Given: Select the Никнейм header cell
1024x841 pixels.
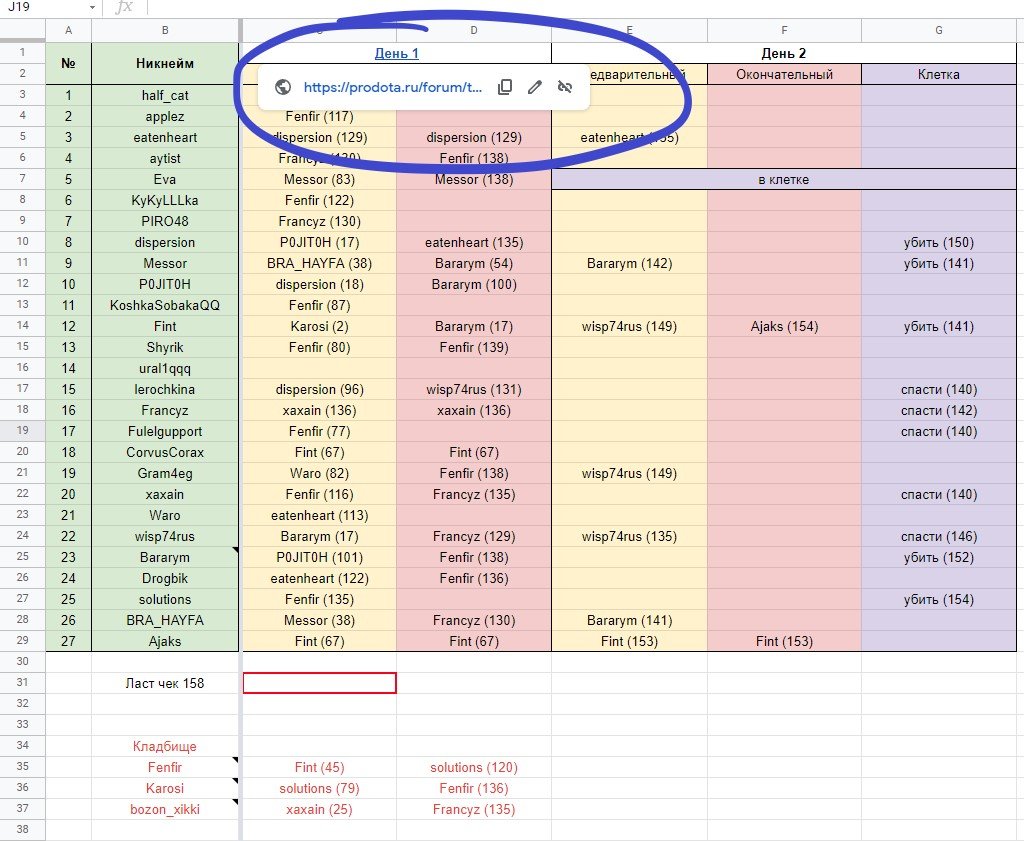Looking at the screenshot, I should [165, 64].
